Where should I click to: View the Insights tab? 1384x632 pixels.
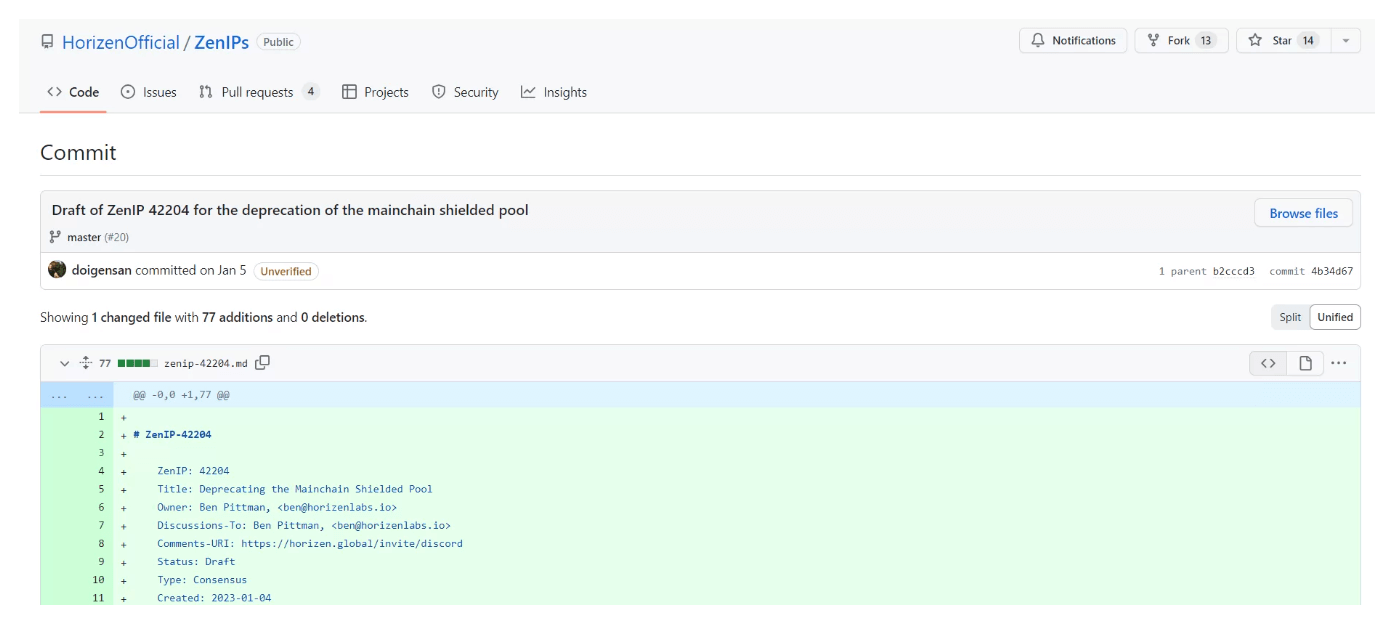coord(554,92)
